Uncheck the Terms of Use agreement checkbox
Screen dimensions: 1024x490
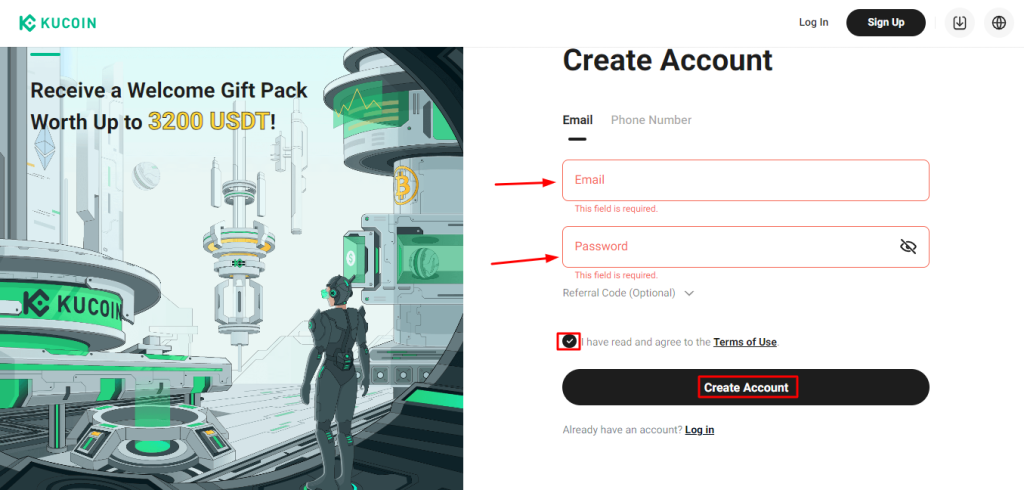(570, 341)
